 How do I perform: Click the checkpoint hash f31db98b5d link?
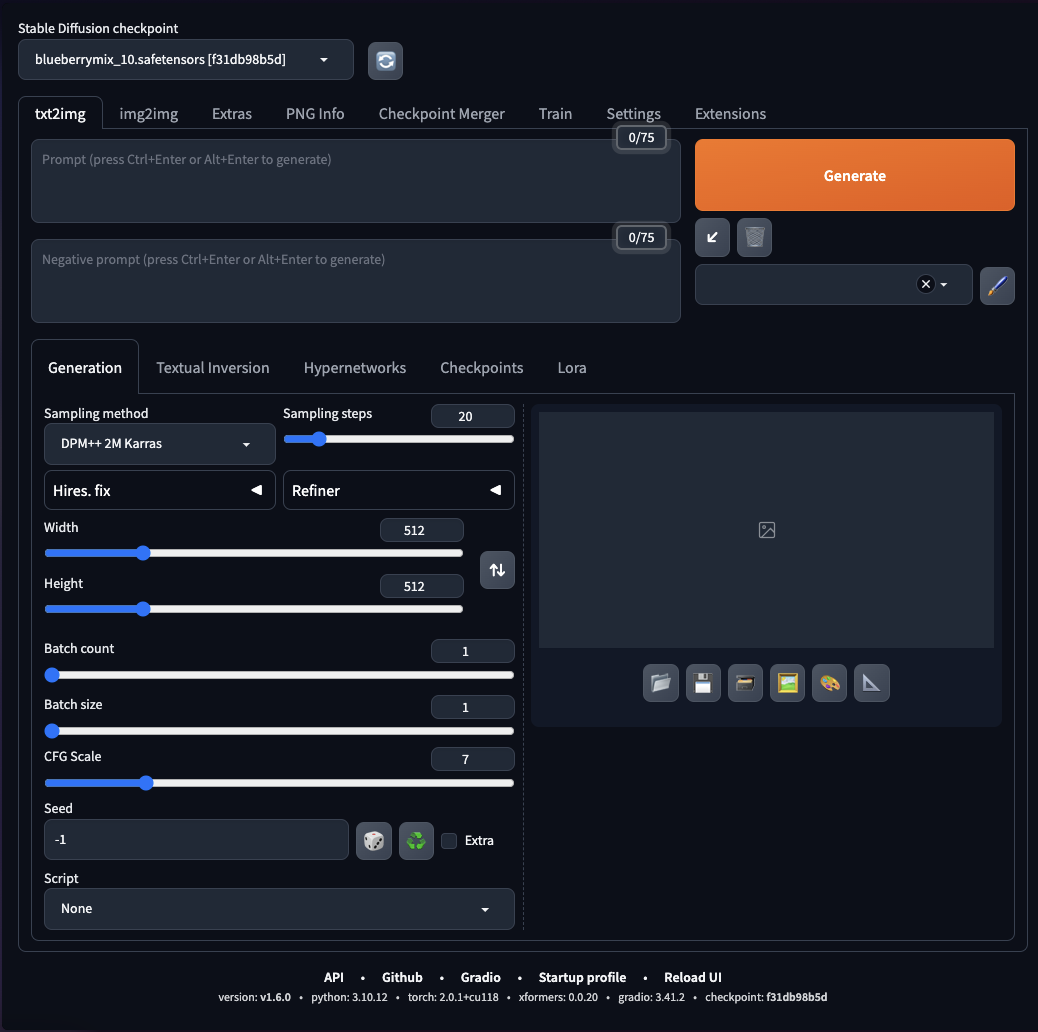click(796, 997)
